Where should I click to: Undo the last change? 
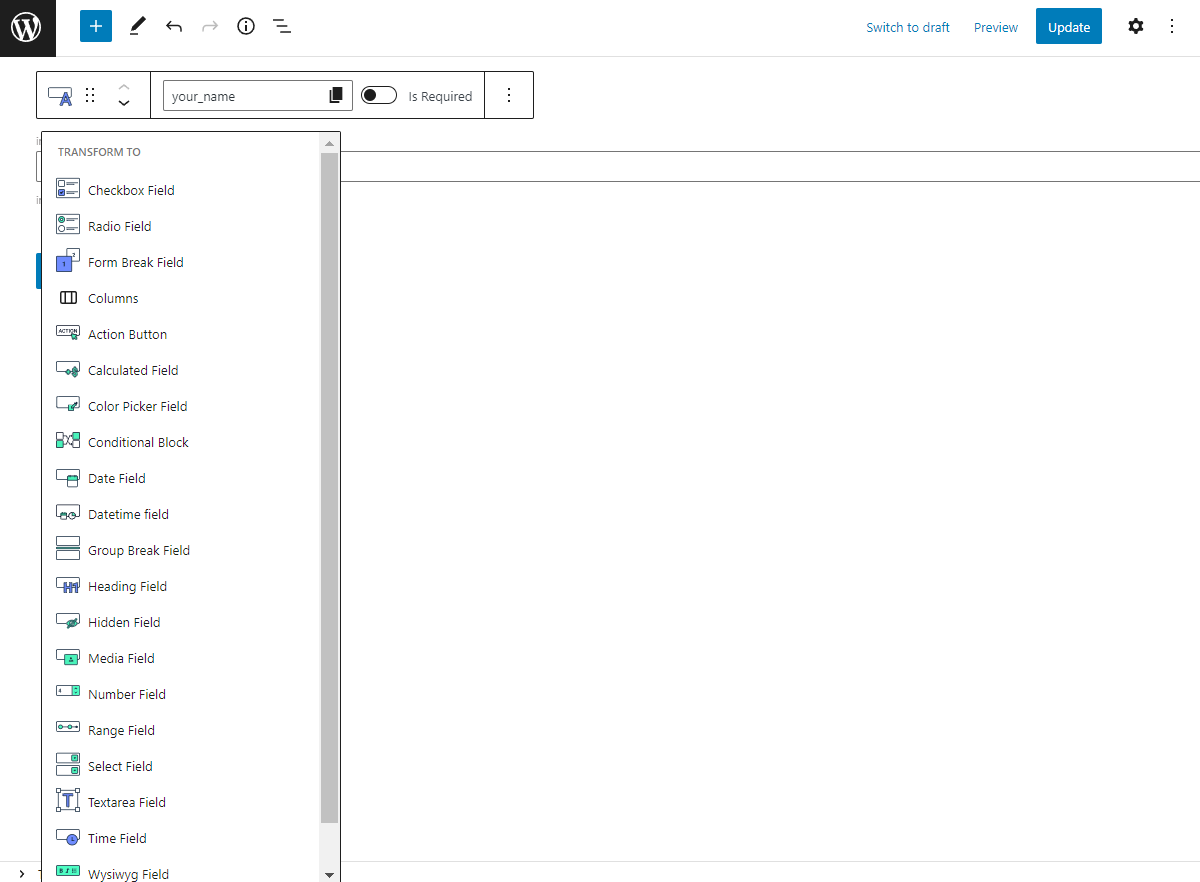(x=173, y=26)
